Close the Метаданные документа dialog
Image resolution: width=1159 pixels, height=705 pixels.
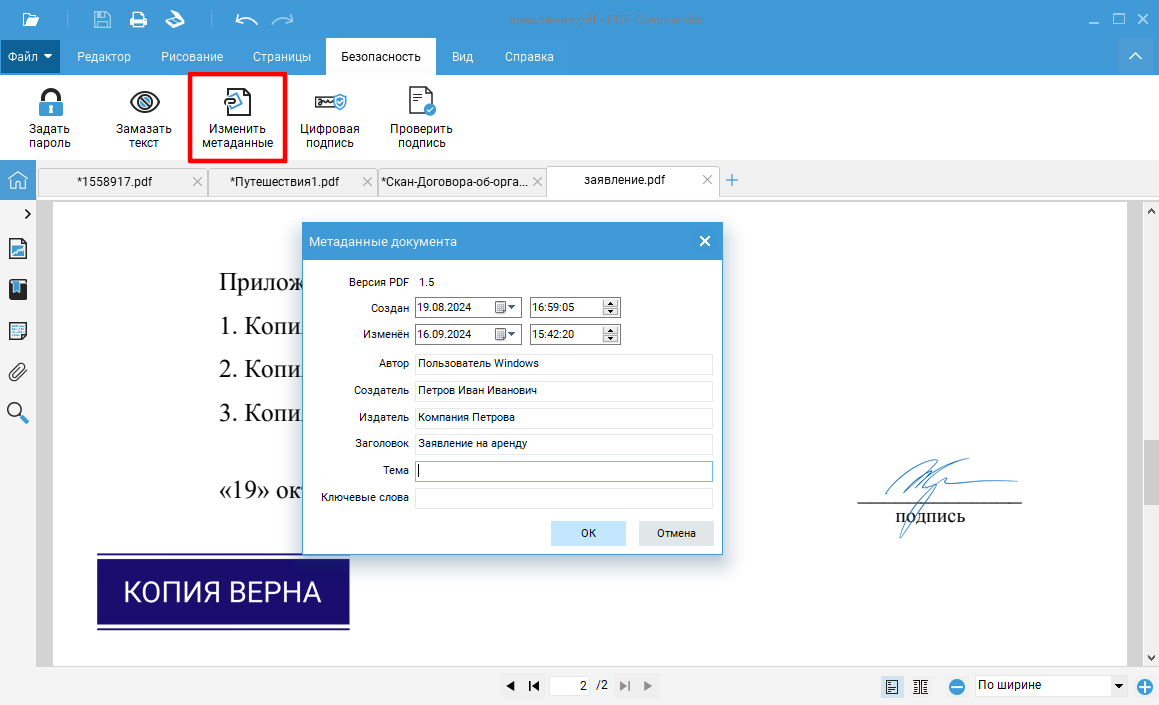tap(704, 241)
